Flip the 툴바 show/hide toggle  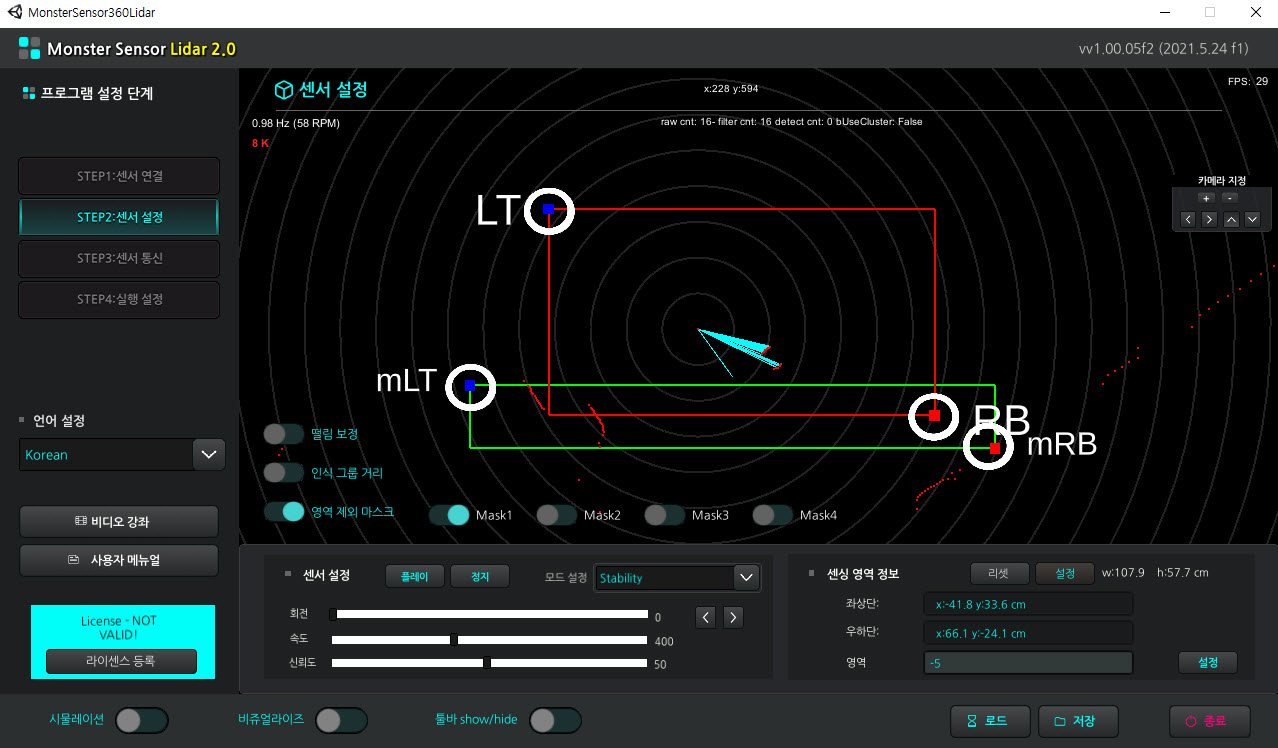[x=555, y=720]
